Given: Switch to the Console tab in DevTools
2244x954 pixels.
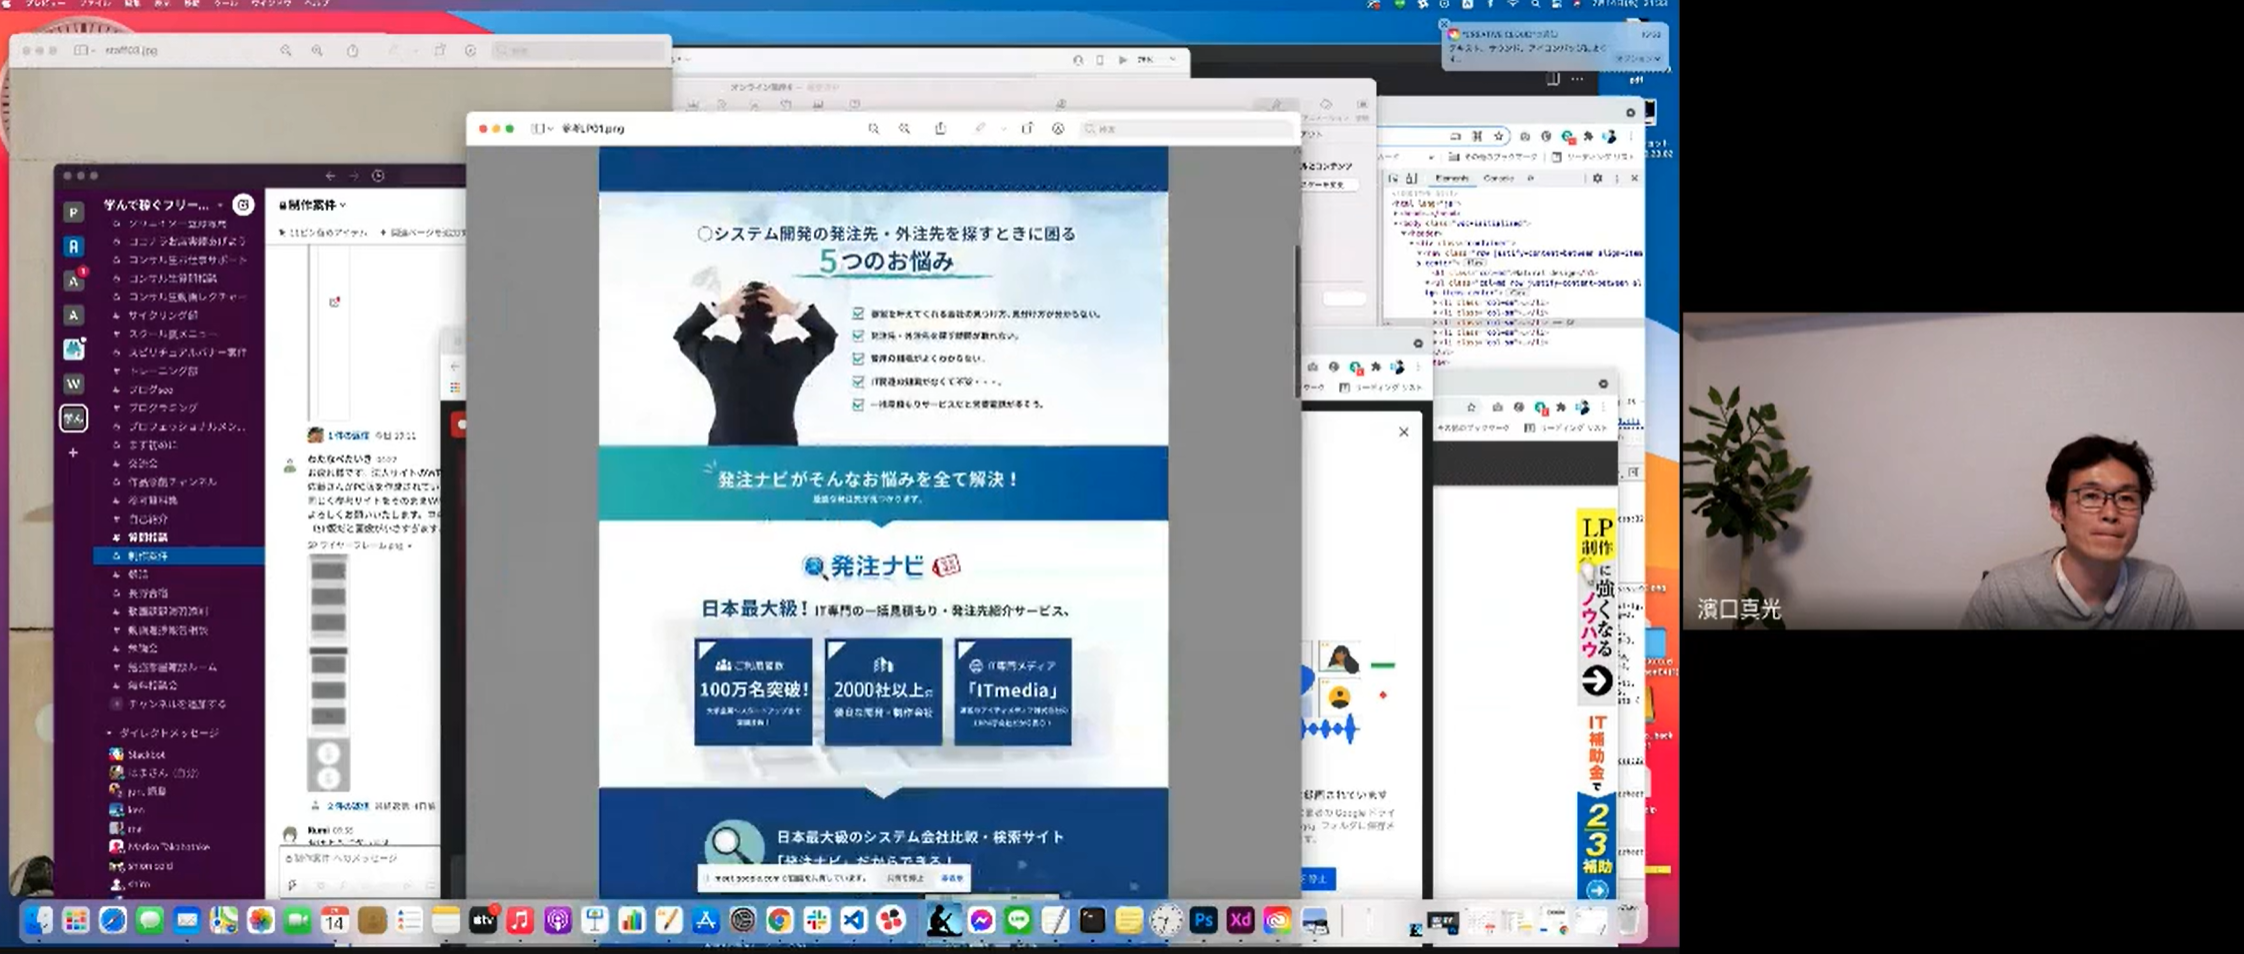Looking at the screenshot, I should tap(1498, 178).
